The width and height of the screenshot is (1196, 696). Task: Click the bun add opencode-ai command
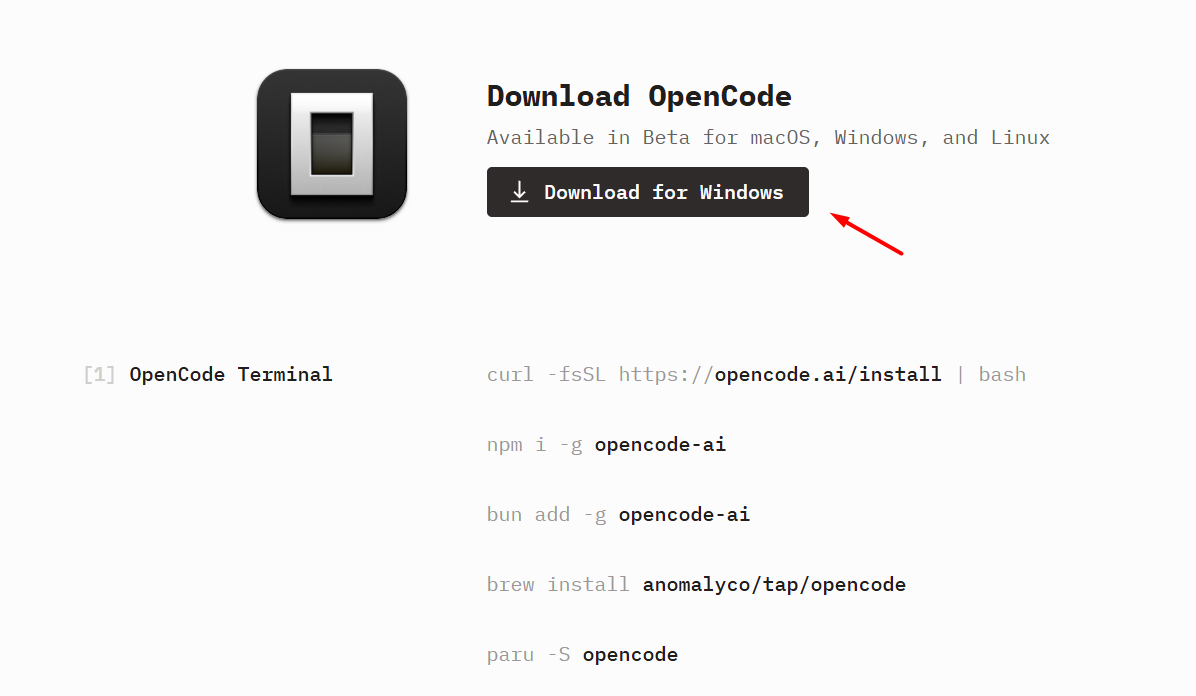tap(617, 514)
